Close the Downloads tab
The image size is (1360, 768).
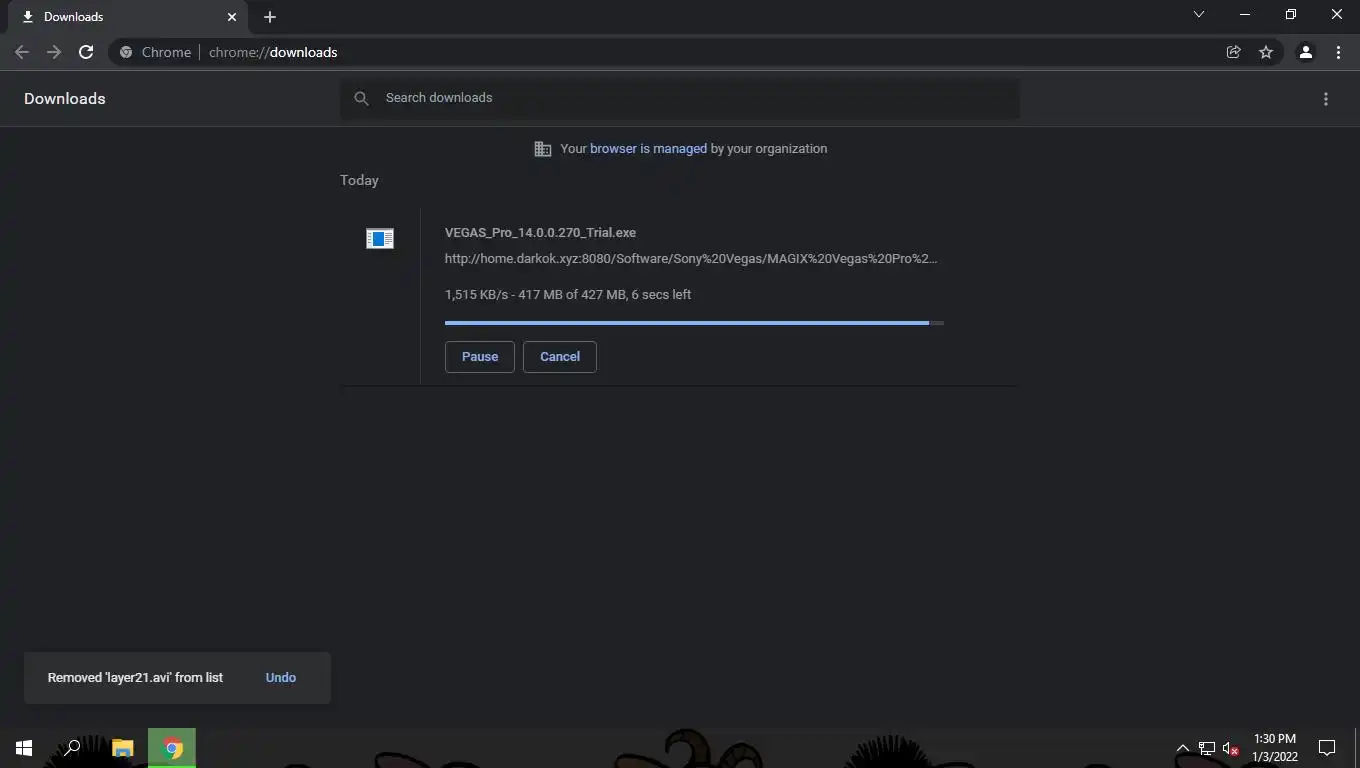[232, 17]
